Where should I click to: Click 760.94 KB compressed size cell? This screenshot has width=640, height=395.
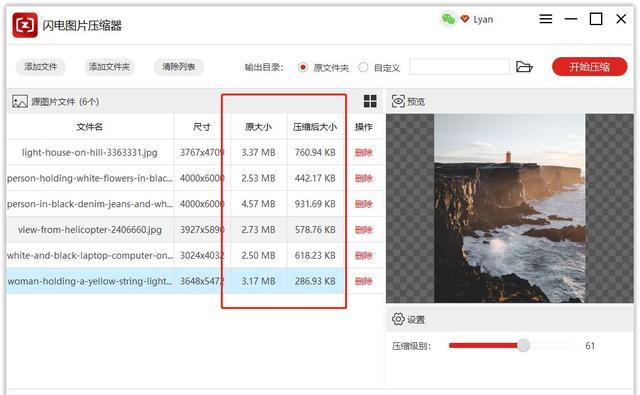coord(315,153)
